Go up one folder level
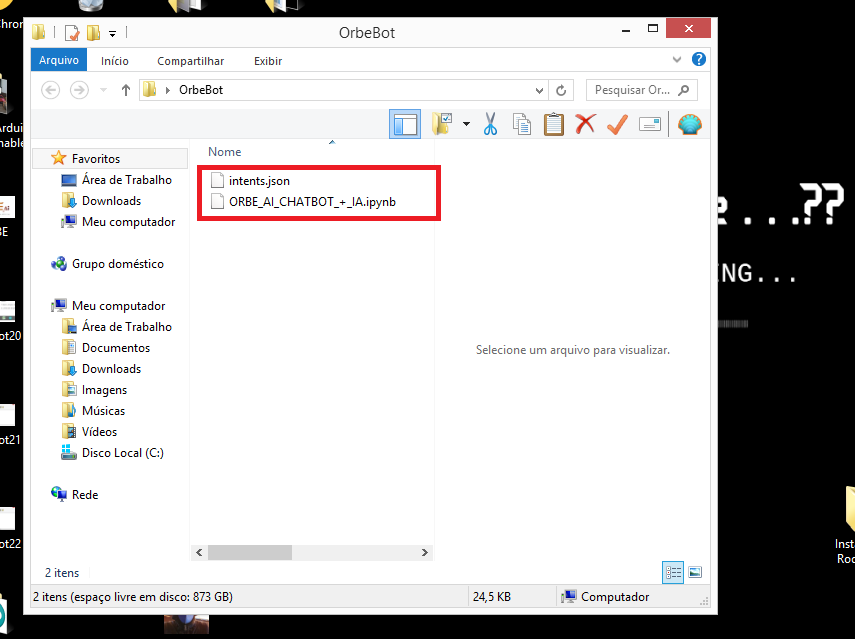Viewport: 855px width, 639px height. [126, 90]
